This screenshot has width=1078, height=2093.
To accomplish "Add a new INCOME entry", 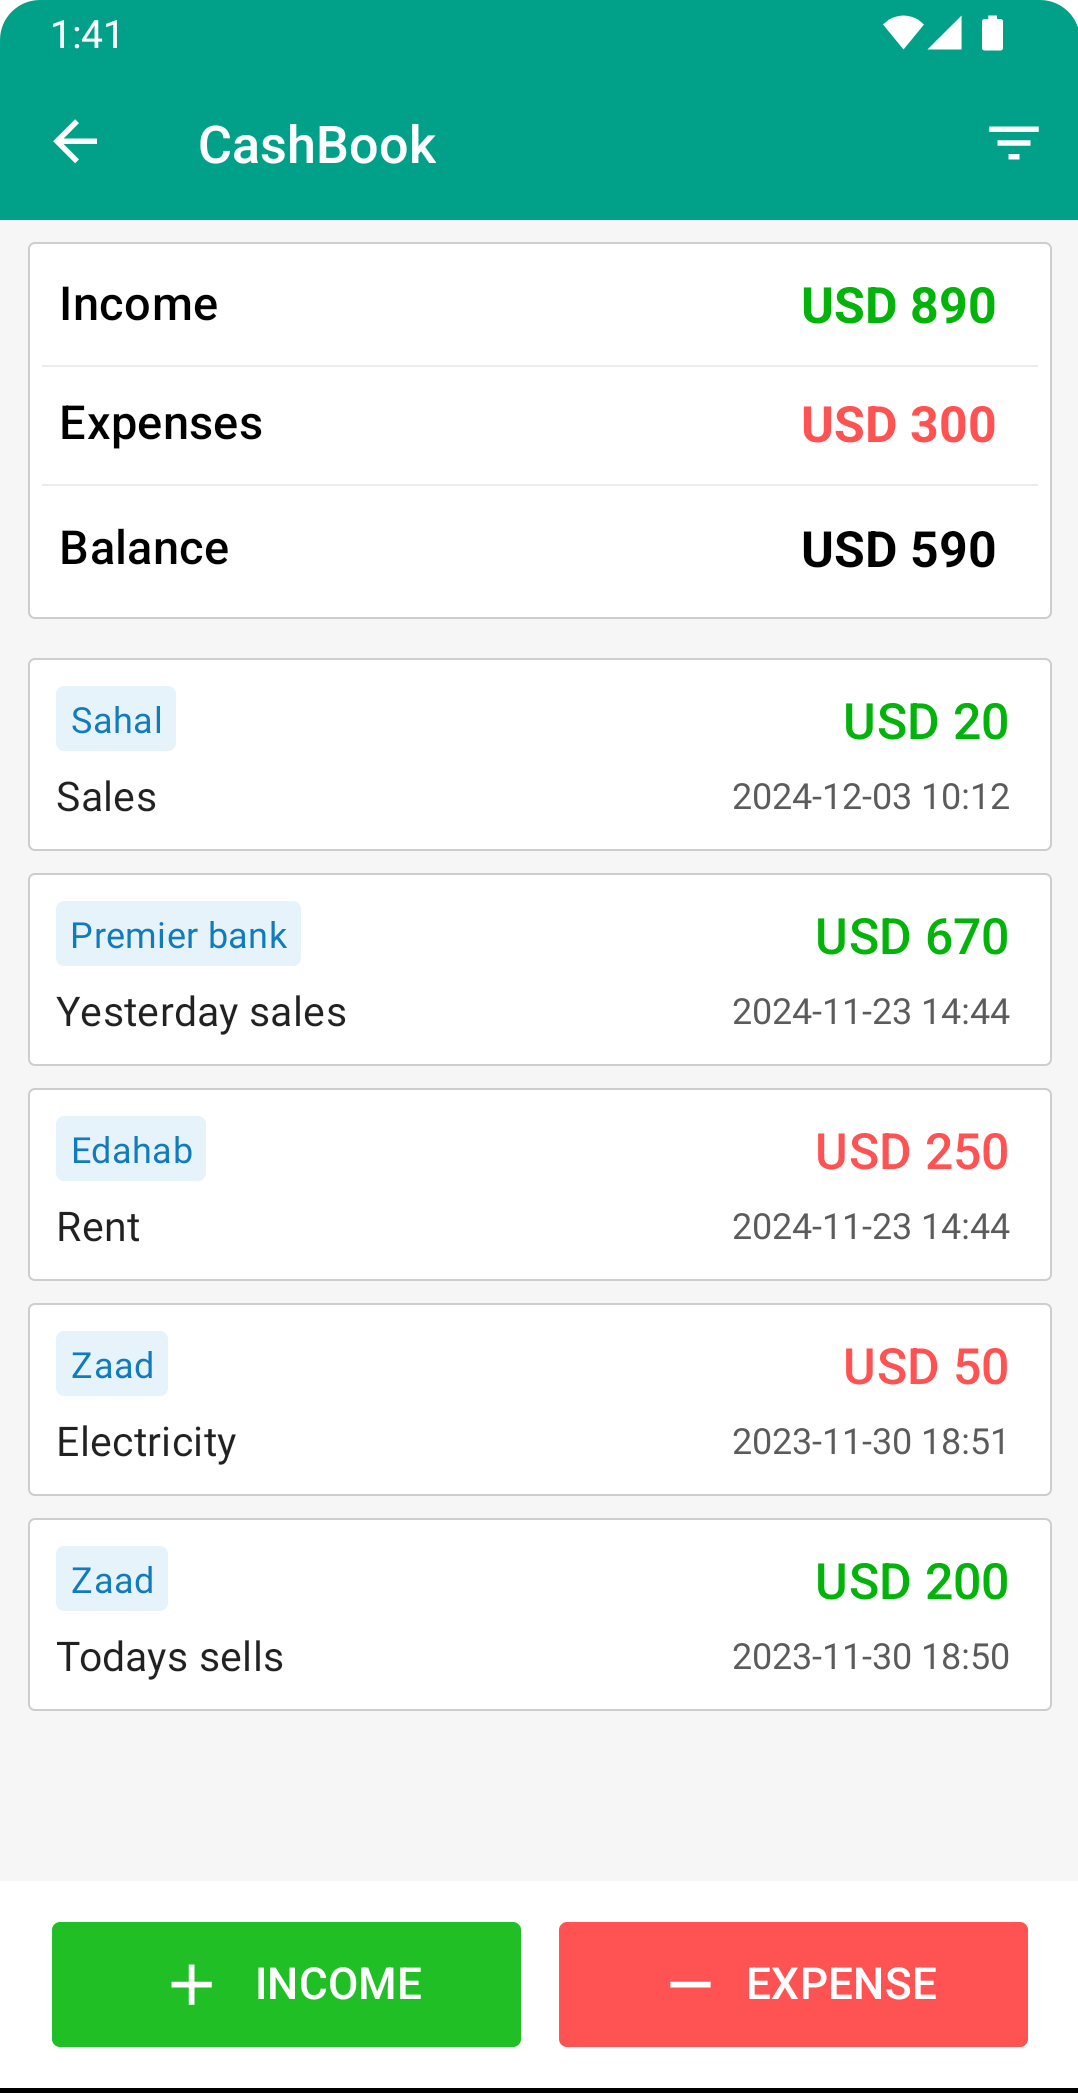I will tap(286, 1984).
